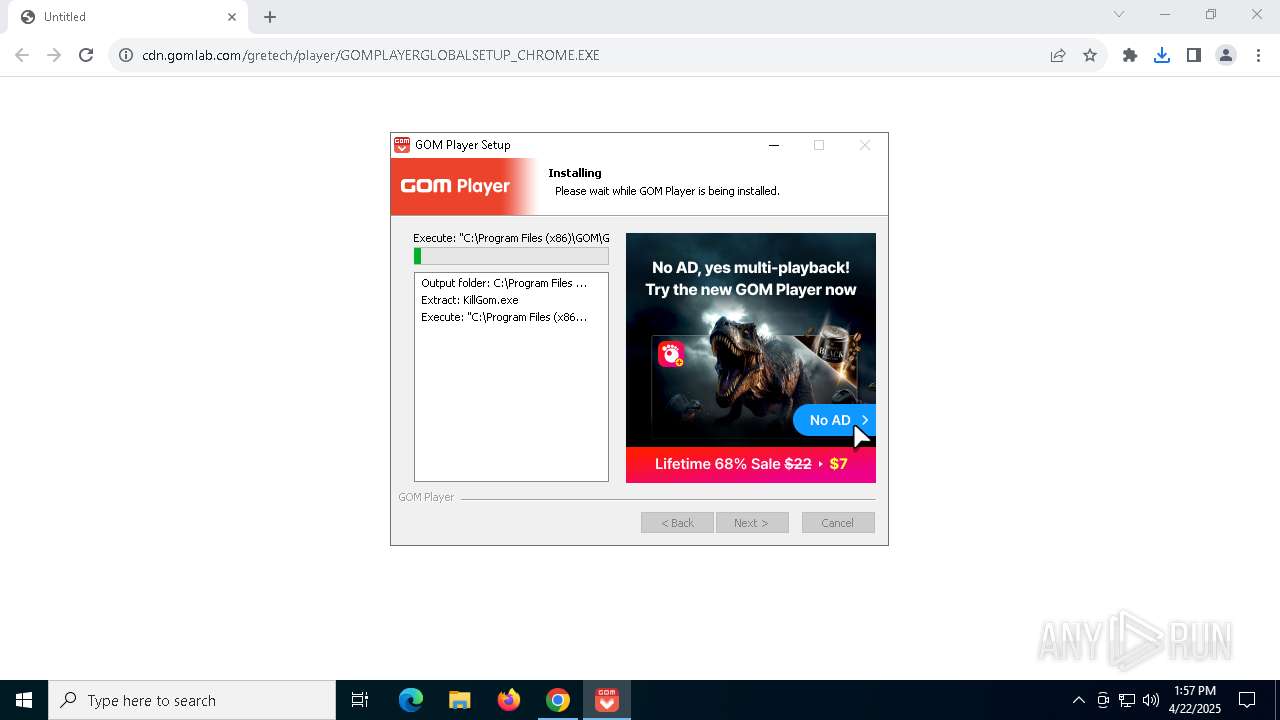Screen dimensions: 1280x720
Task: Share this page icon in address bar
Action: pyautogui.click(x=1058, y=55)
